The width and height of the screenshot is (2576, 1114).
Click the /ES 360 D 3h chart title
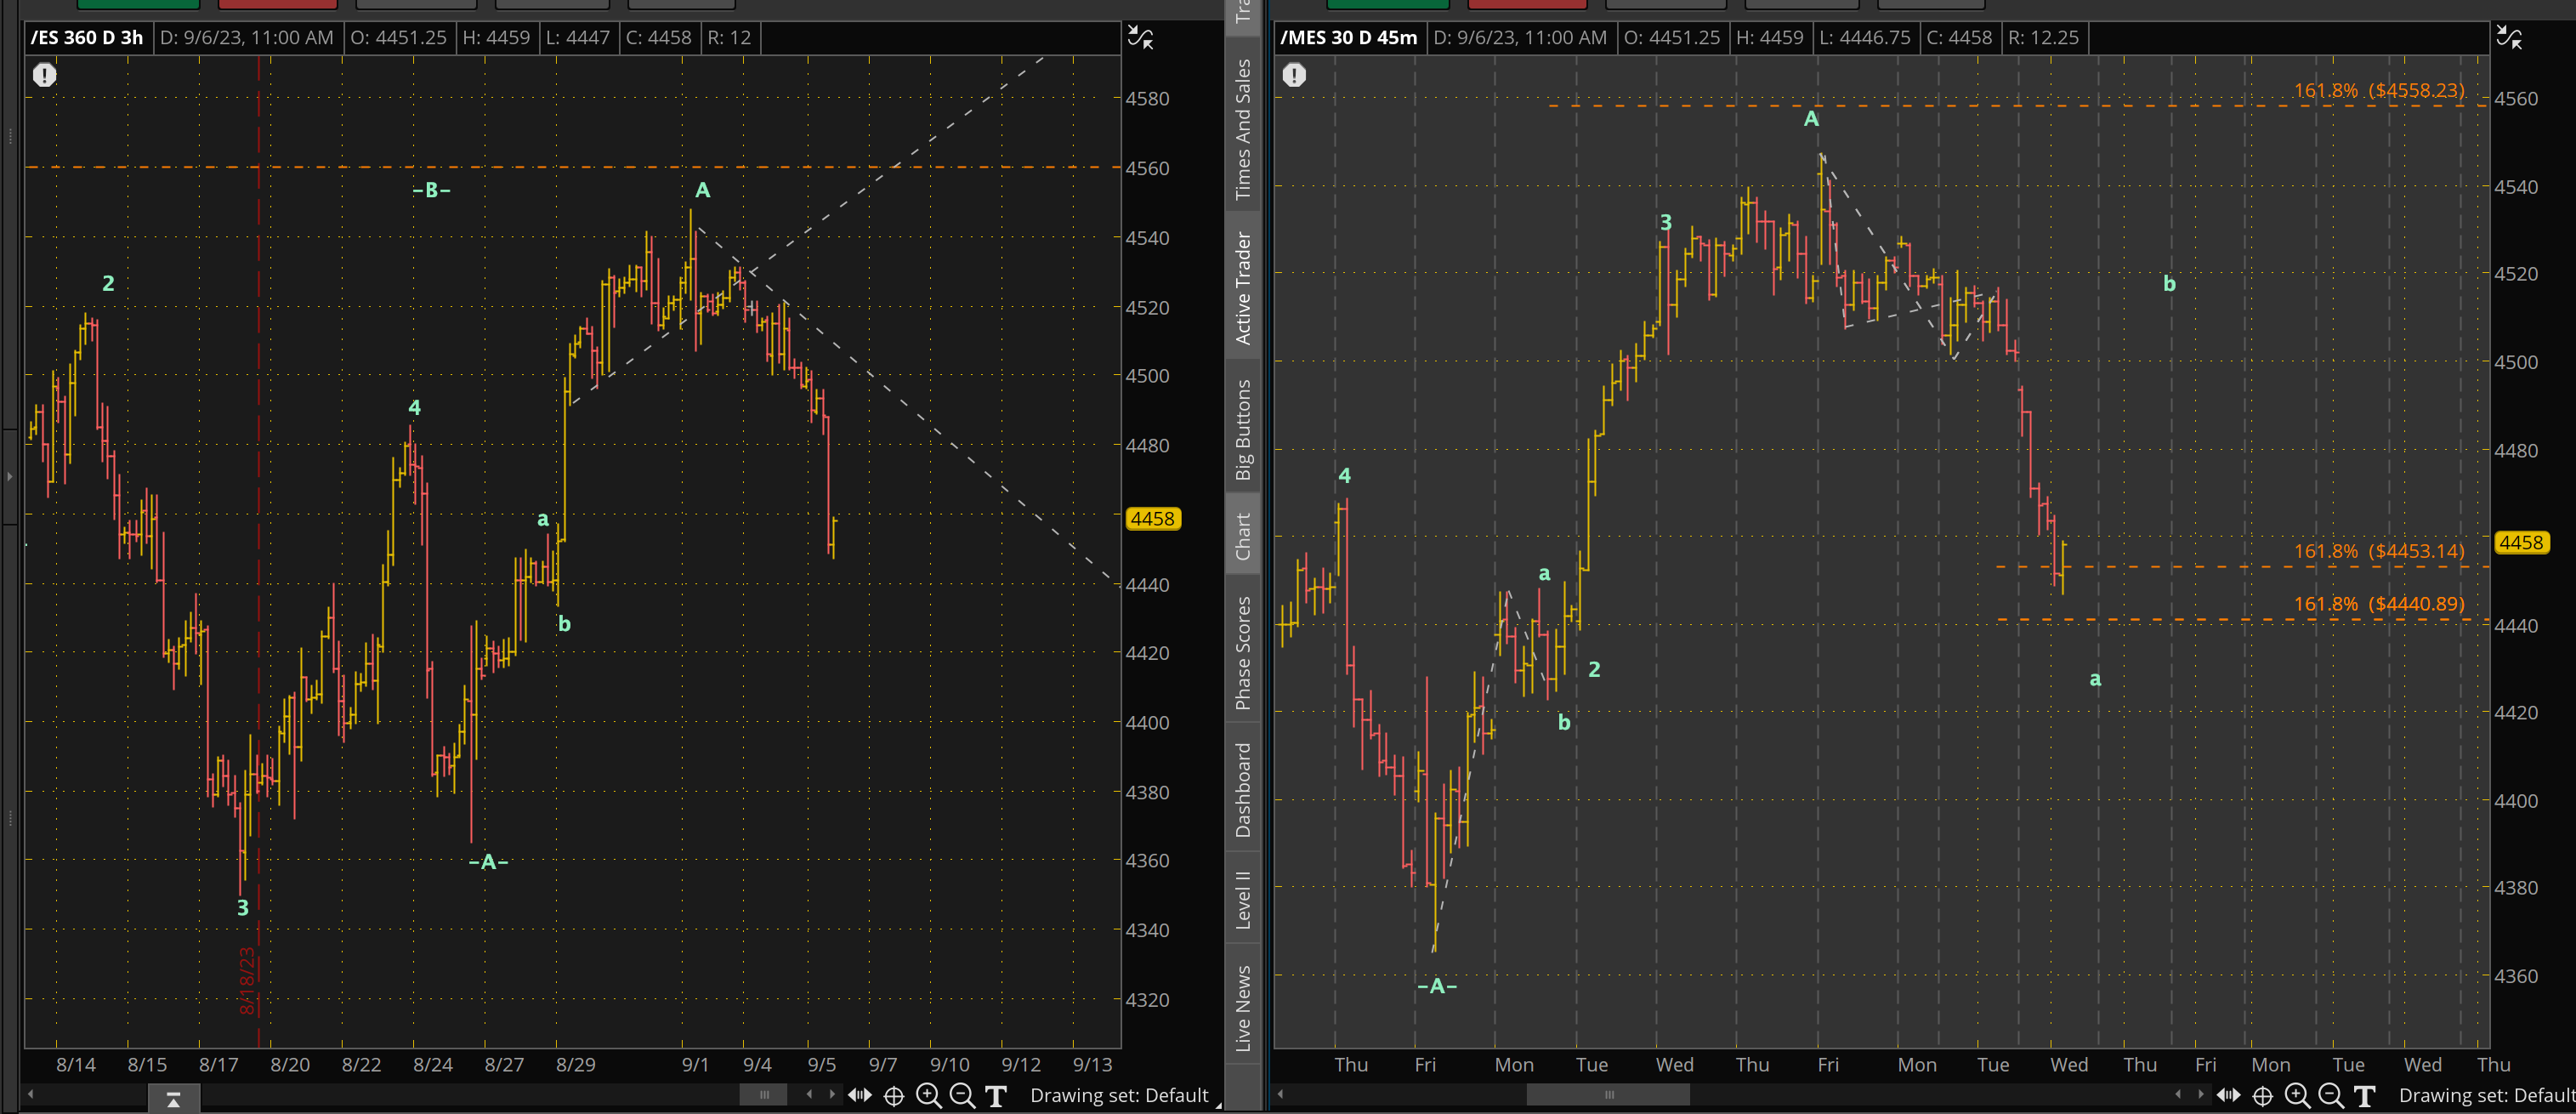[x=87, y=38]
